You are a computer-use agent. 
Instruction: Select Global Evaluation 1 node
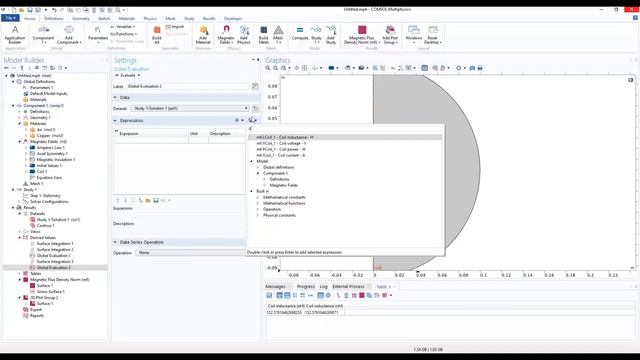tap(53, 256)
